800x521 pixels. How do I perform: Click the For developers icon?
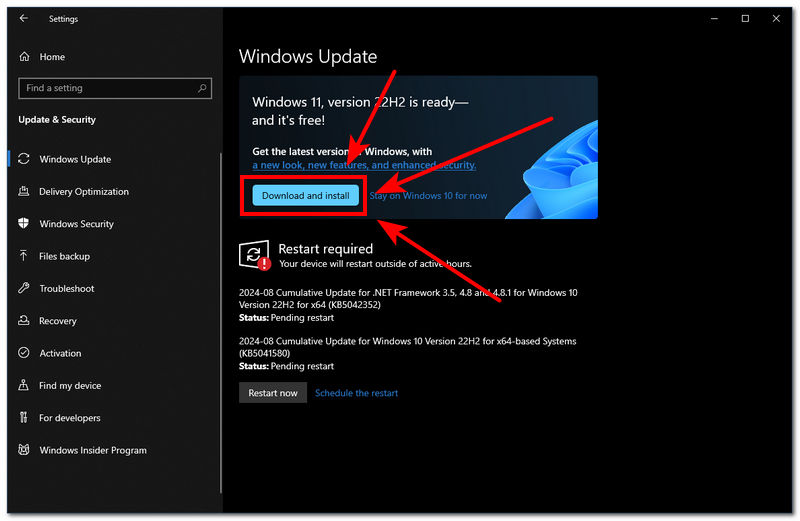tap(23, 417)
